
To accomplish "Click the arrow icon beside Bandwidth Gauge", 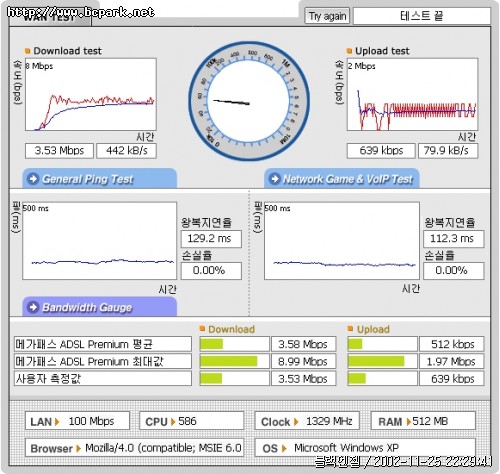I will (x=33, y=307).
